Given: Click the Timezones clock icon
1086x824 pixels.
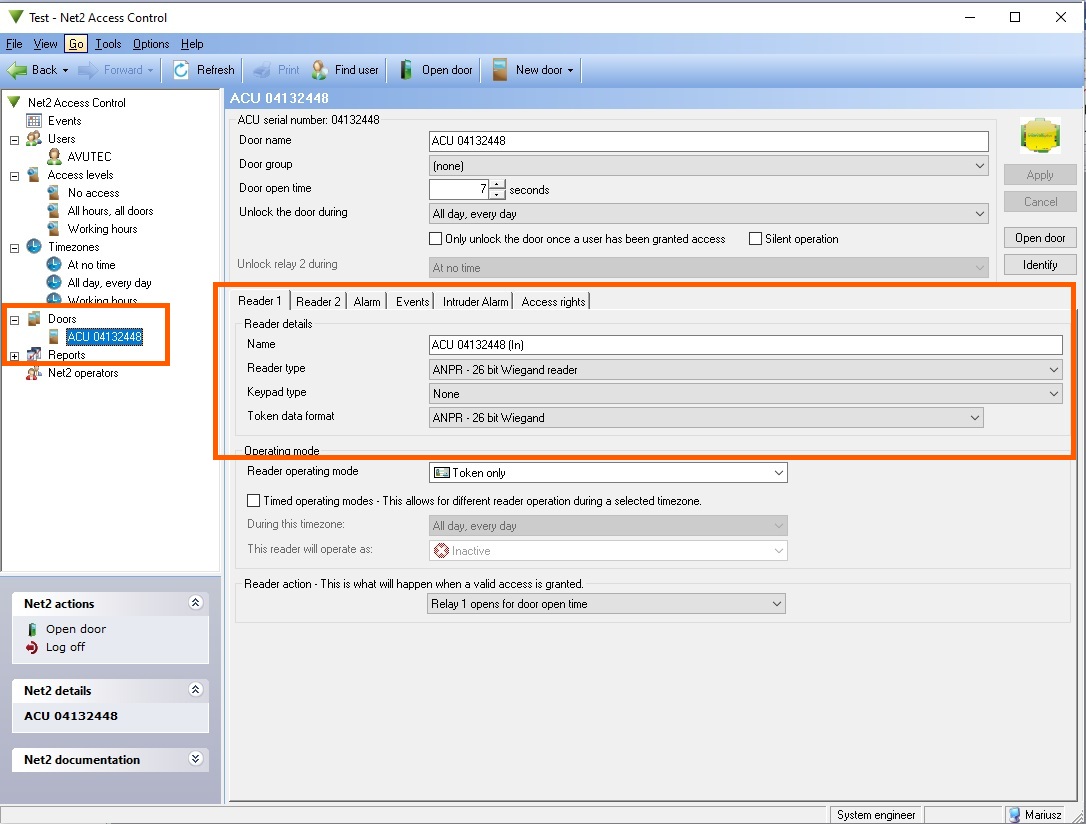Looking at the screenshot, I should 34,247.
